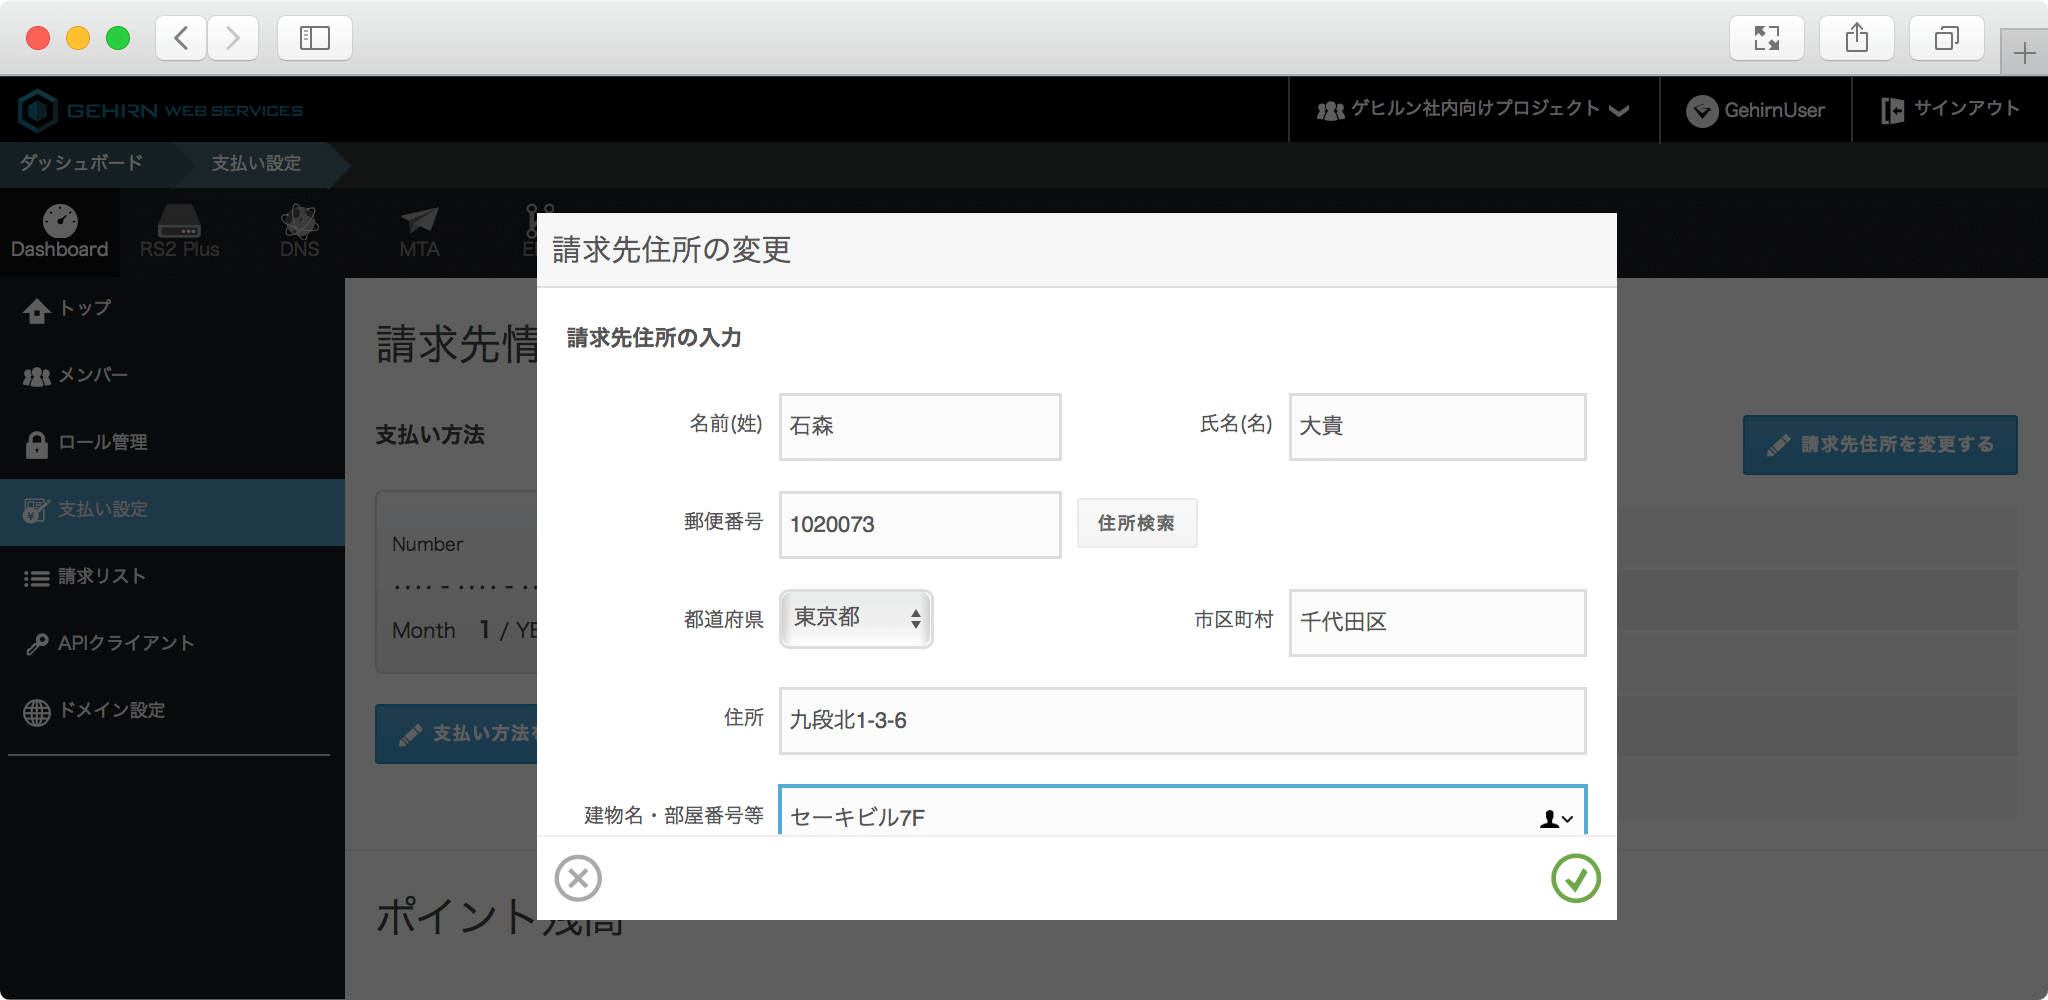This screenshot has width=2048, height=1000.
Task: Open the GehirnUser account menu
Action: coord(1756,110)
